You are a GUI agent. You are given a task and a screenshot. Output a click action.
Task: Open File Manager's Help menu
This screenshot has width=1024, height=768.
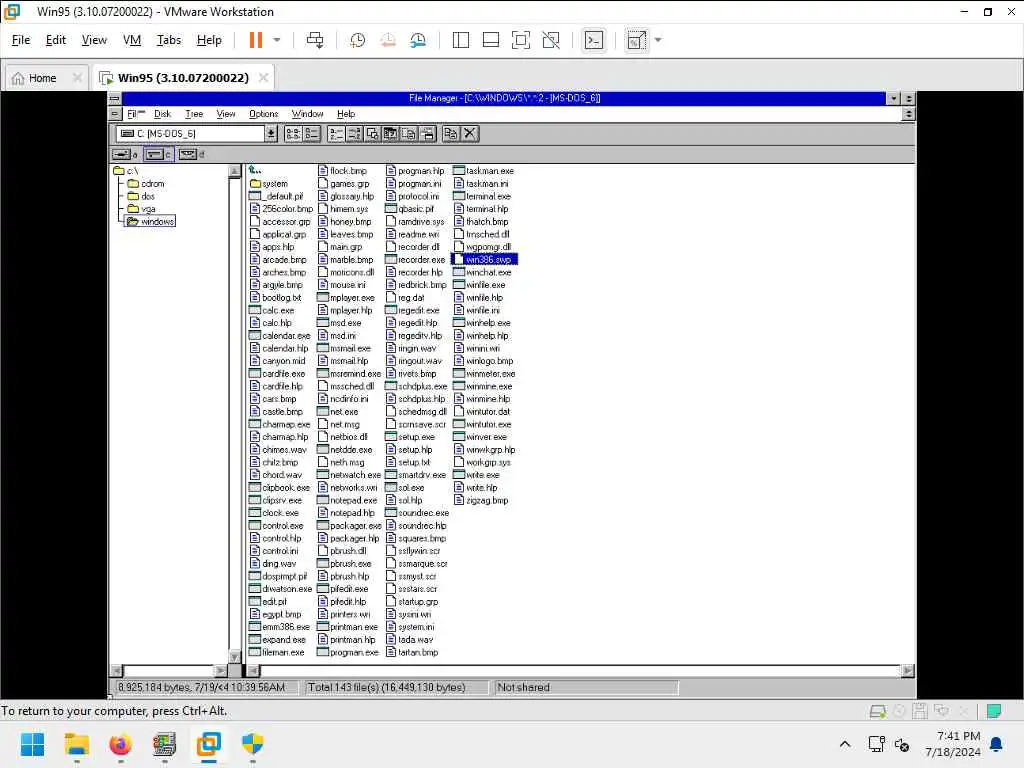(346, 114)
